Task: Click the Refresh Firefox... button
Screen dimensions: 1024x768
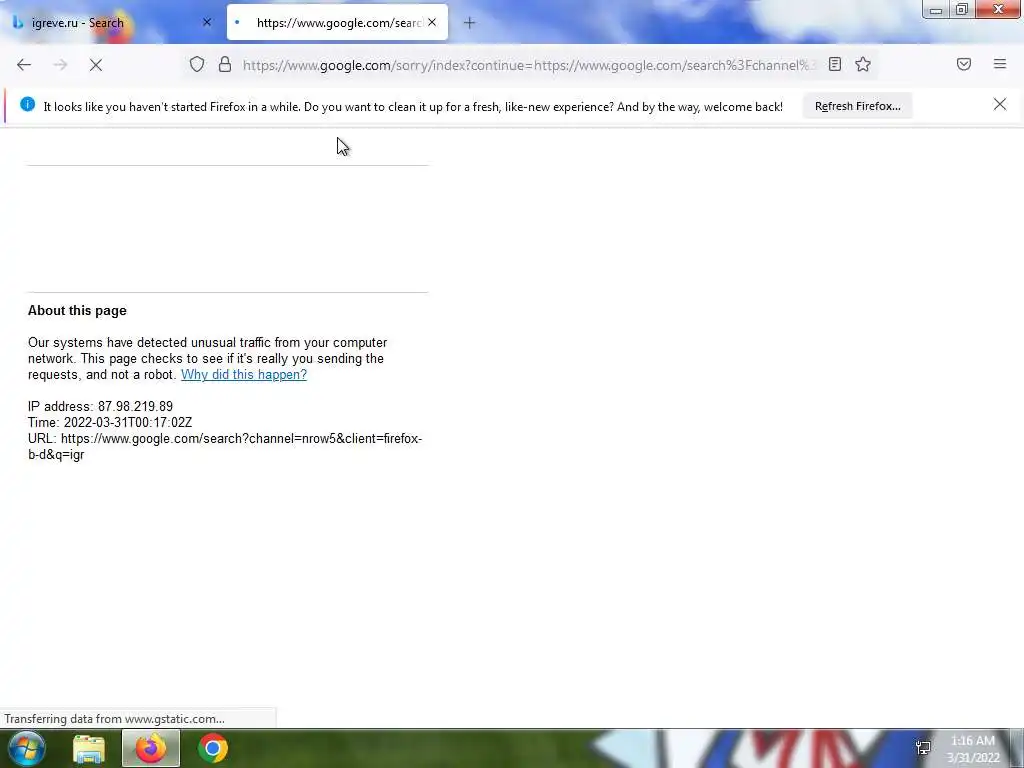Action: point(857,106)
